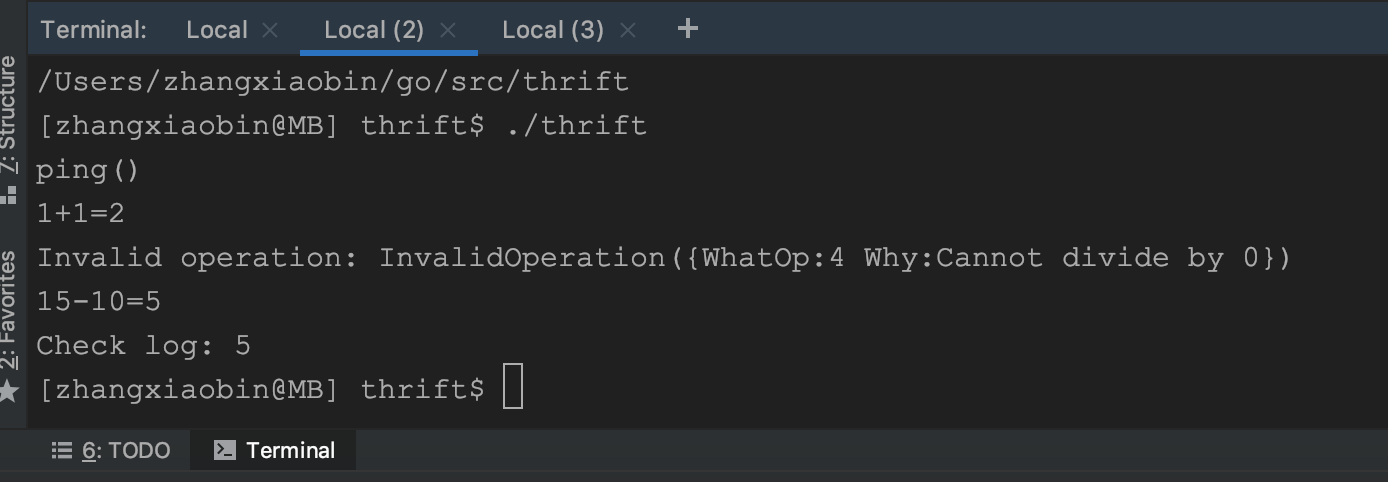Close the Local (2) terminal tab
Viewport: 1388px width, 482px height.
448,30
